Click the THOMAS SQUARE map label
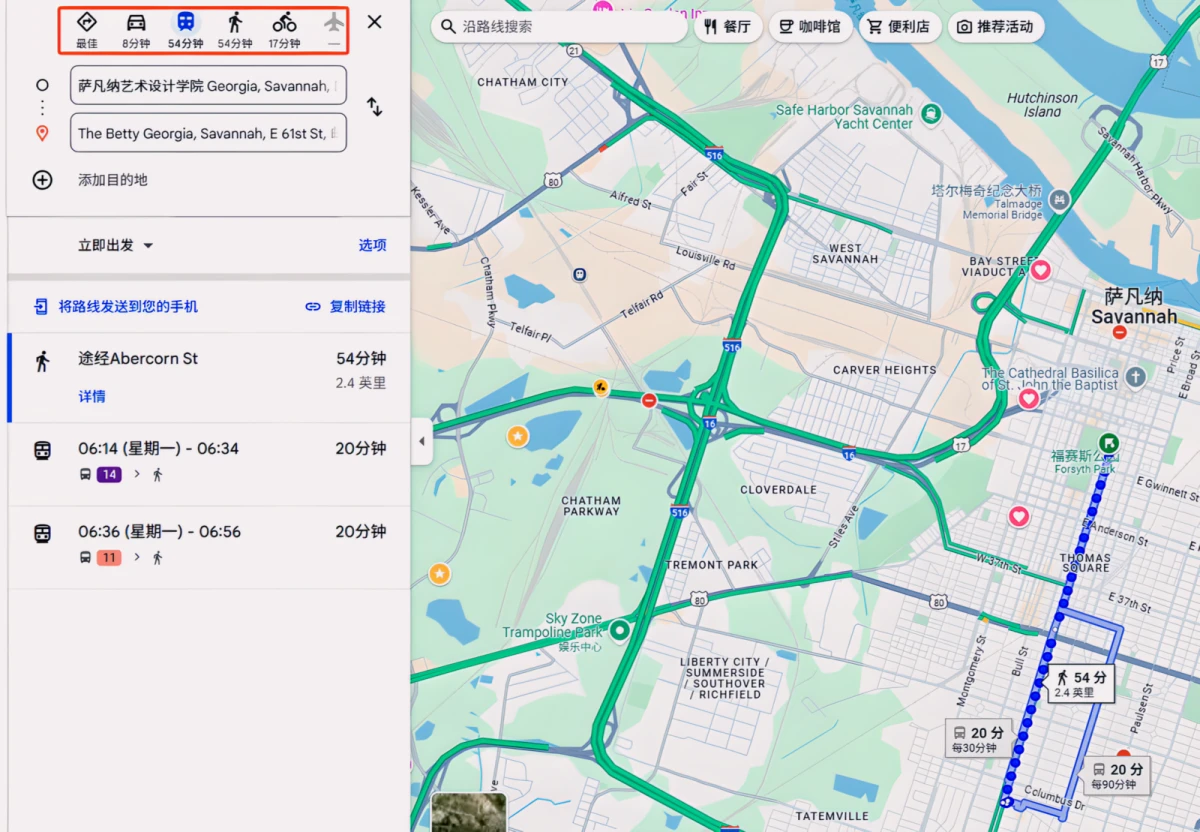1200x832 pixels. click(x=1085, y=562)
